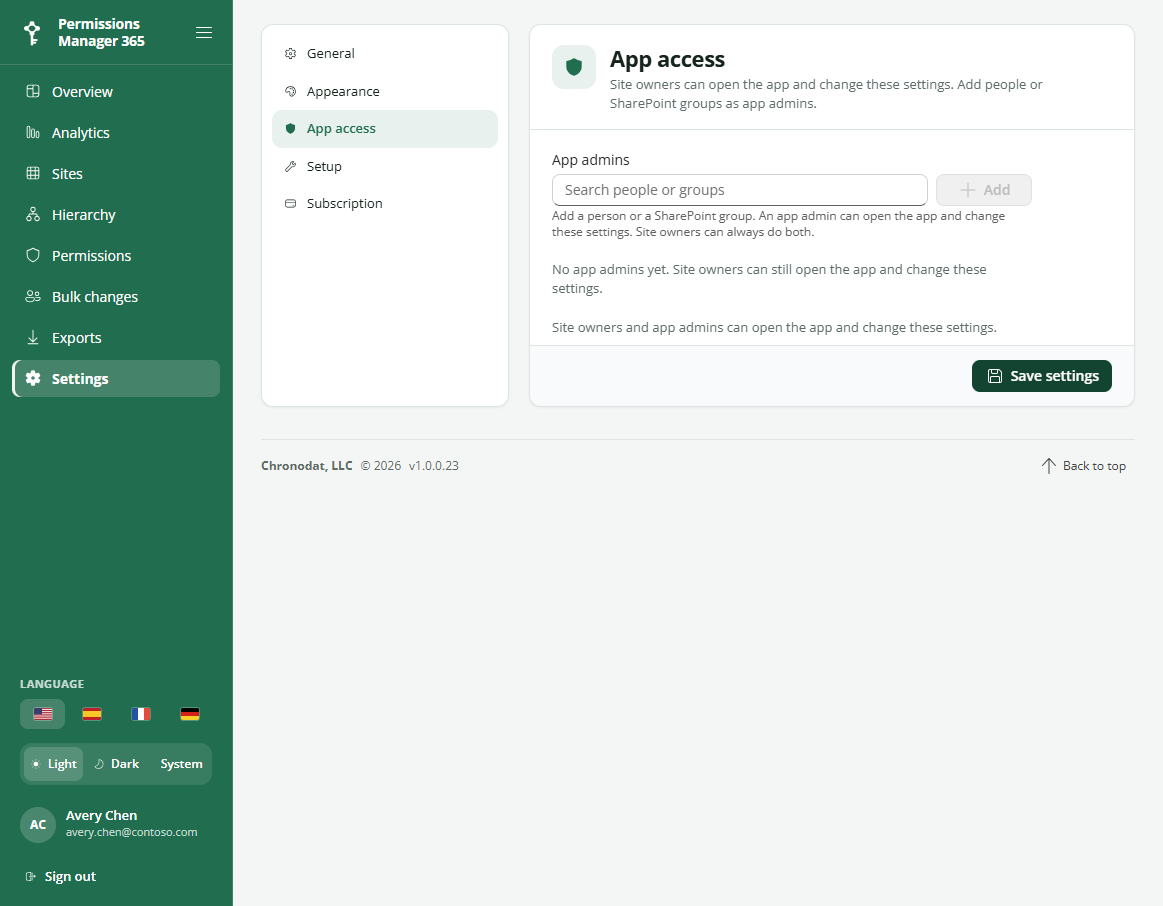The height and width of the screenshot is (906, 1163).
Task: Click the up arrow icon beside Back to top
Action: (x=1049, y=466)
